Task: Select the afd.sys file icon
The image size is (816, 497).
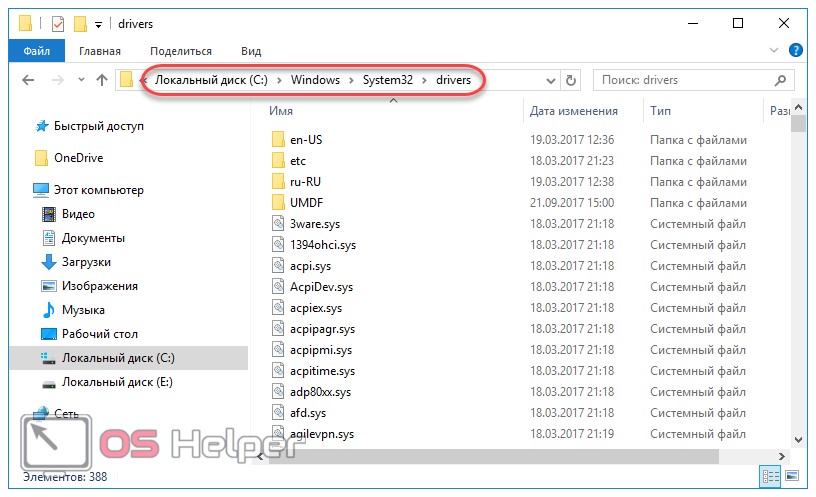Action: pyautogui.click(x=278, y=412)
